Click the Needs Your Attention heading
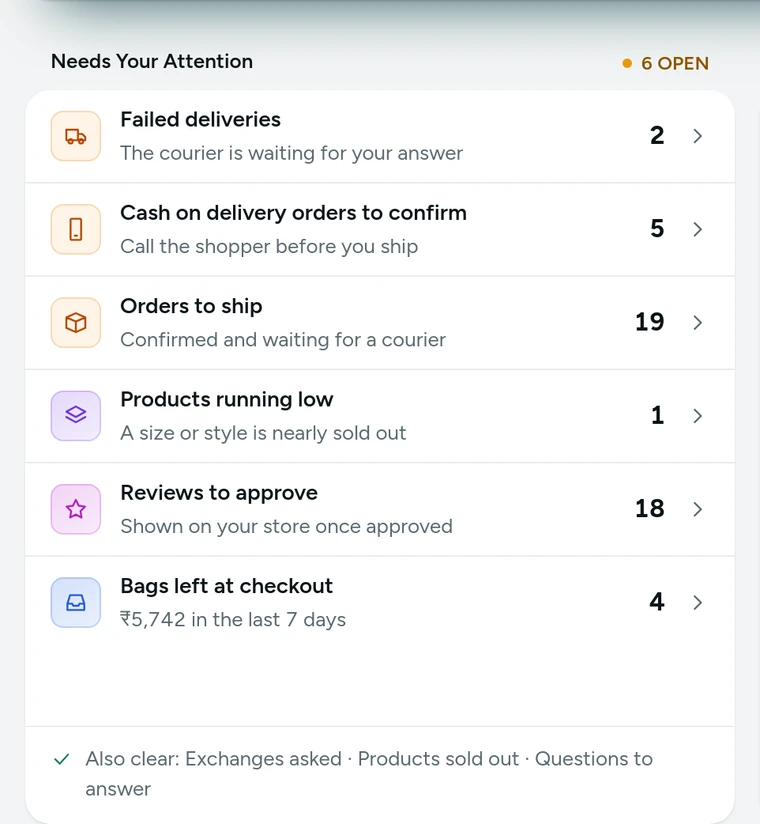The height and width of the screenshot is (824, 760). [152, 61]
